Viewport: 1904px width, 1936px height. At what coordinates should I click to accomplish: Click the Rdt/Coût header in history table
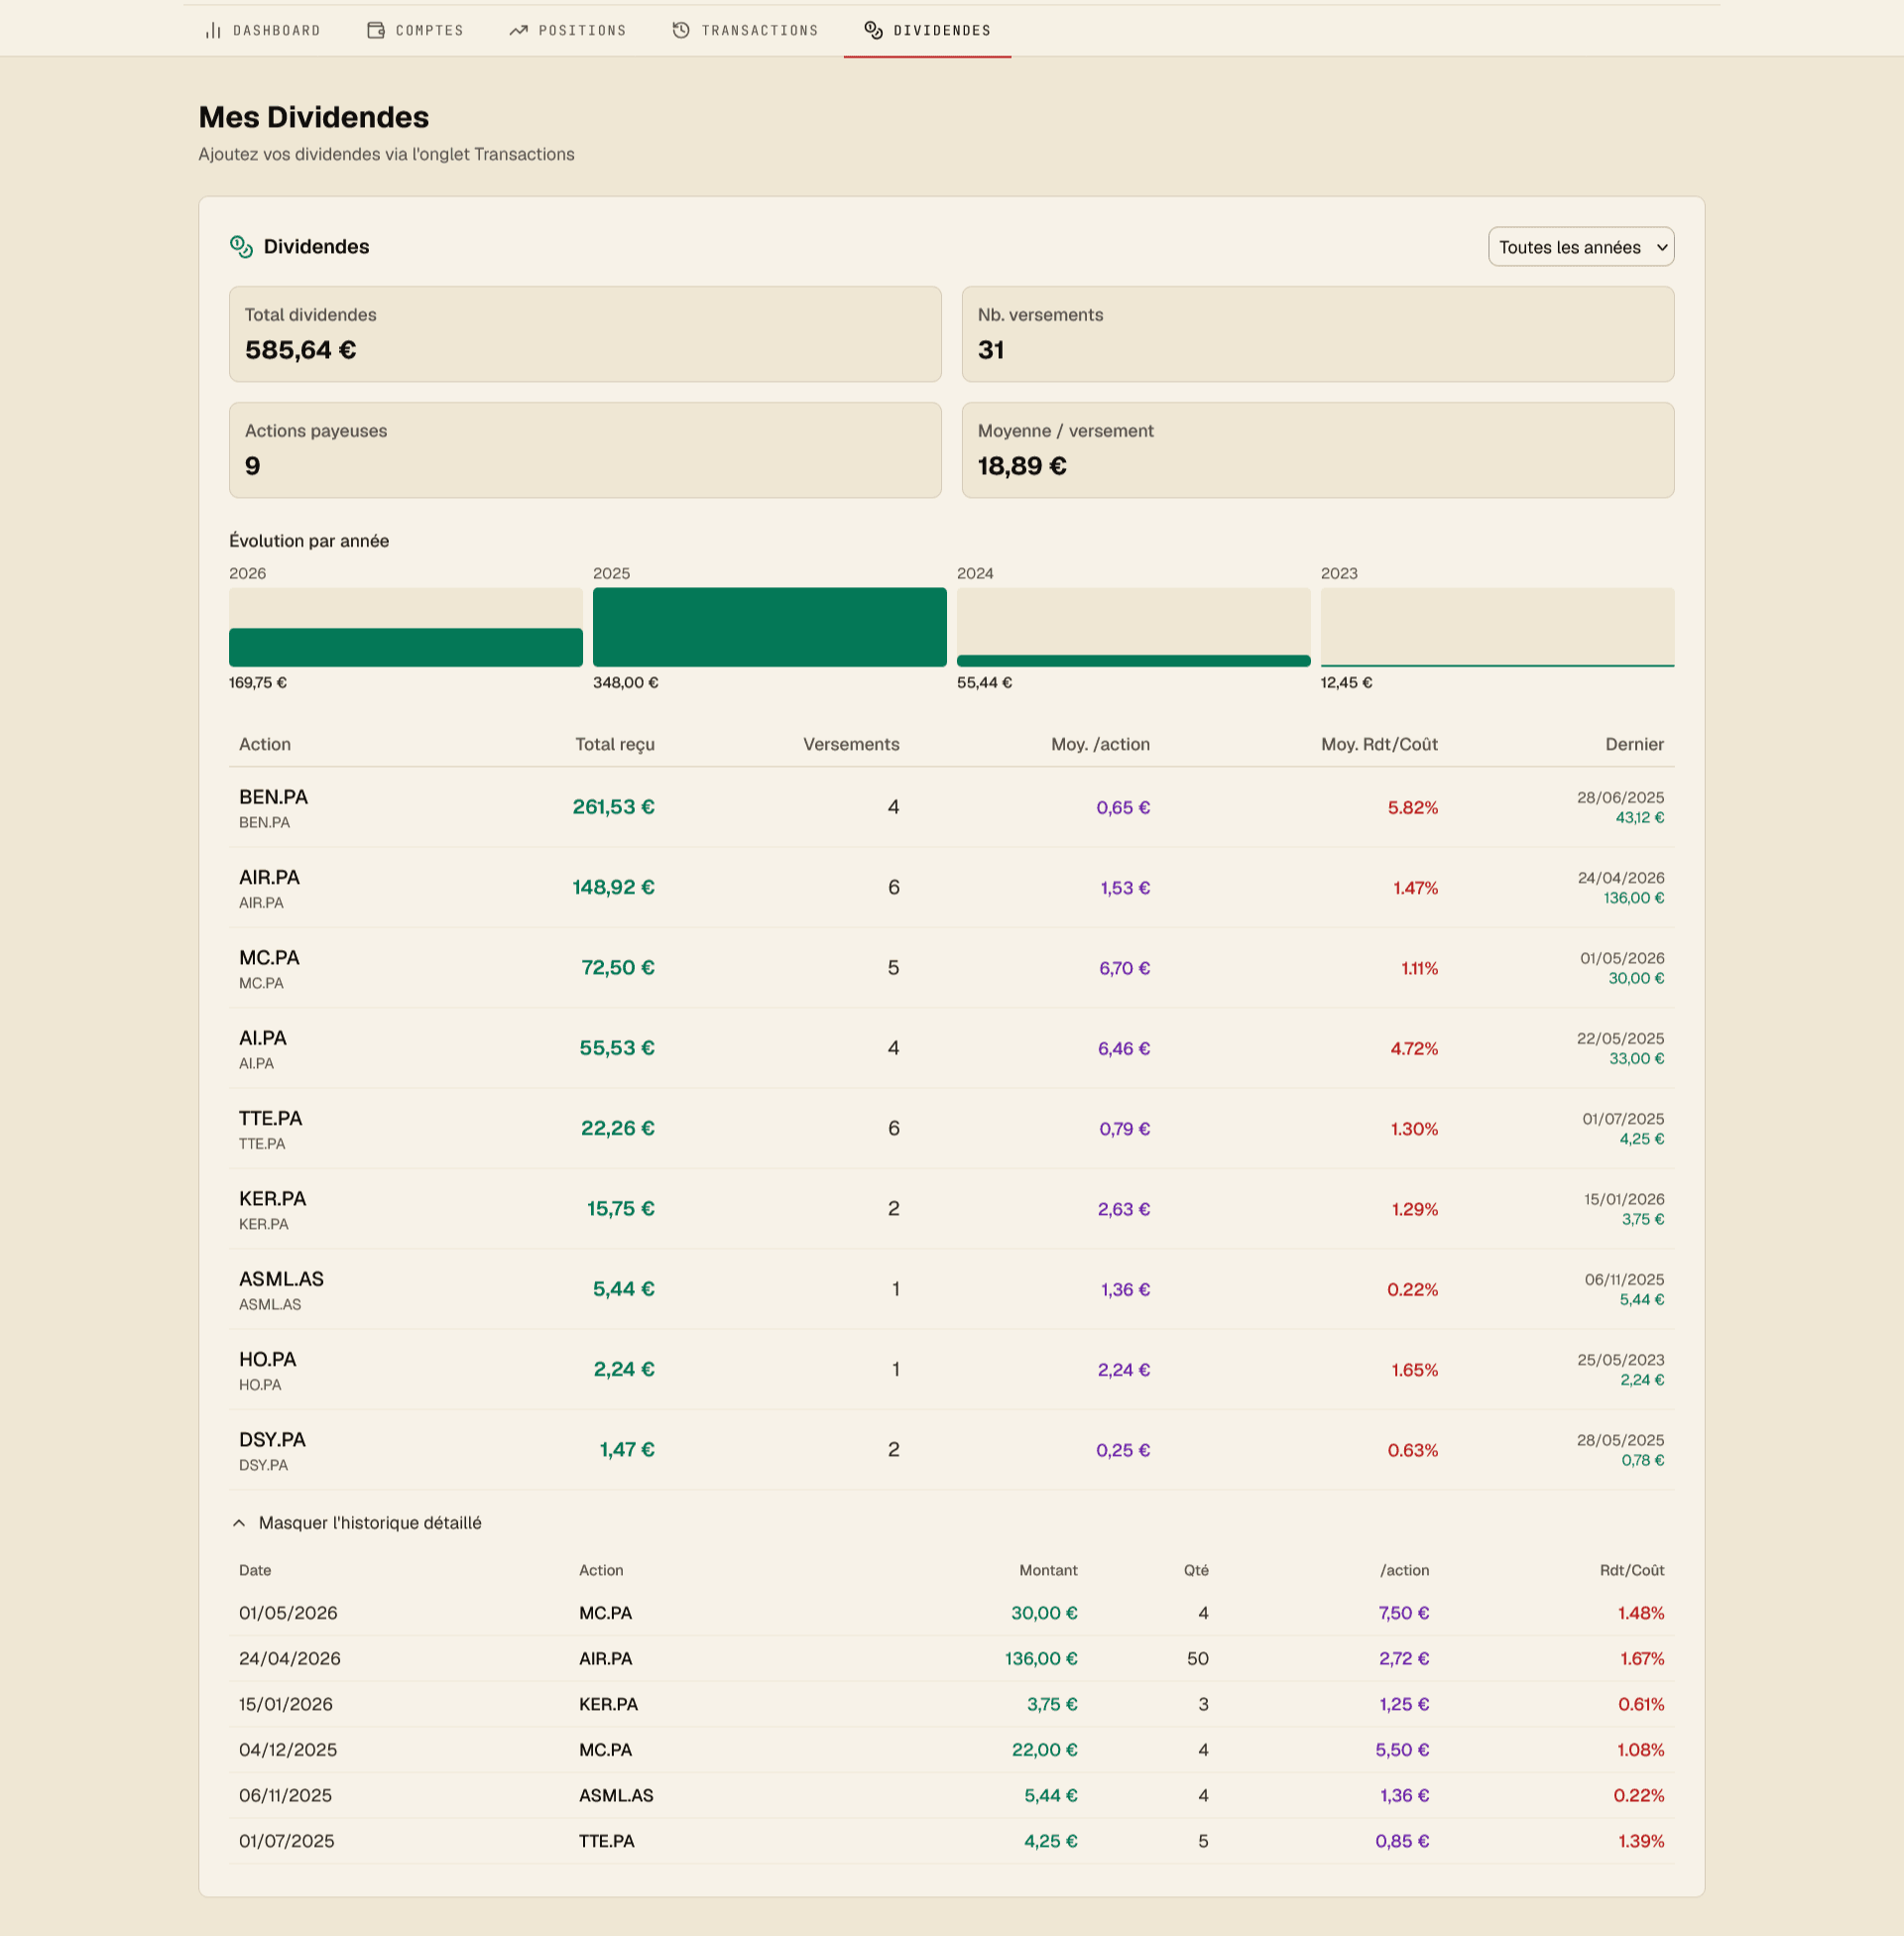pyautogui.click(x=1632, y=1570)
